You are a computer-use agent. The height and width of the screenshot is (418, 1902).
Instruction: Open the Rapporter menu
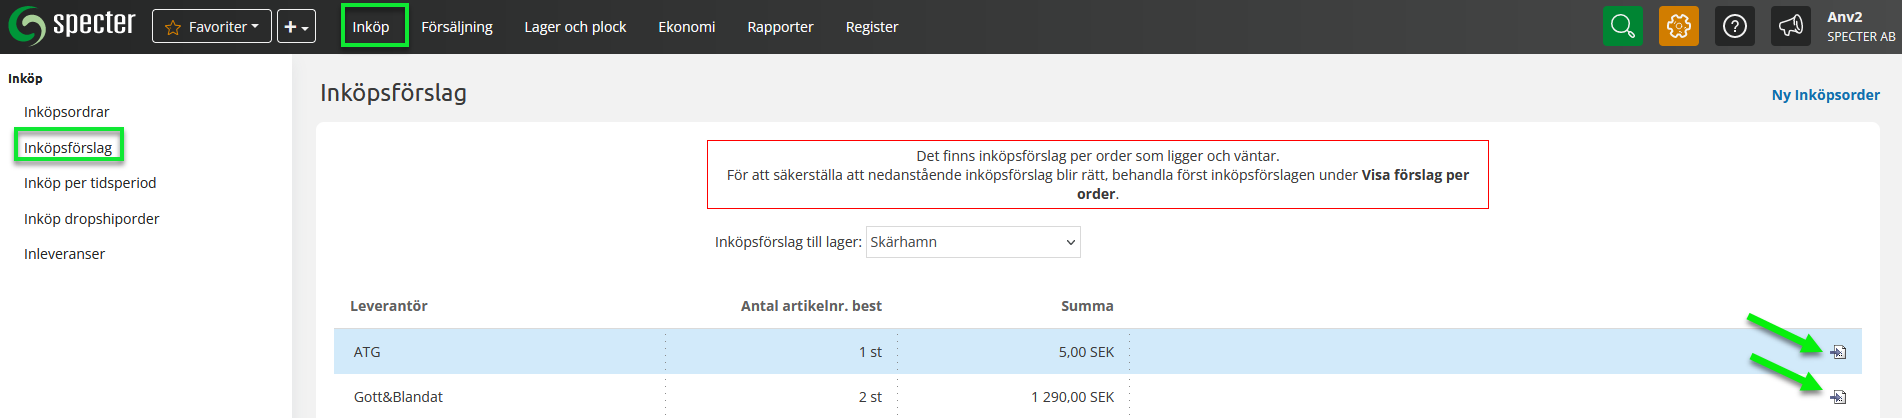[780, 27]
